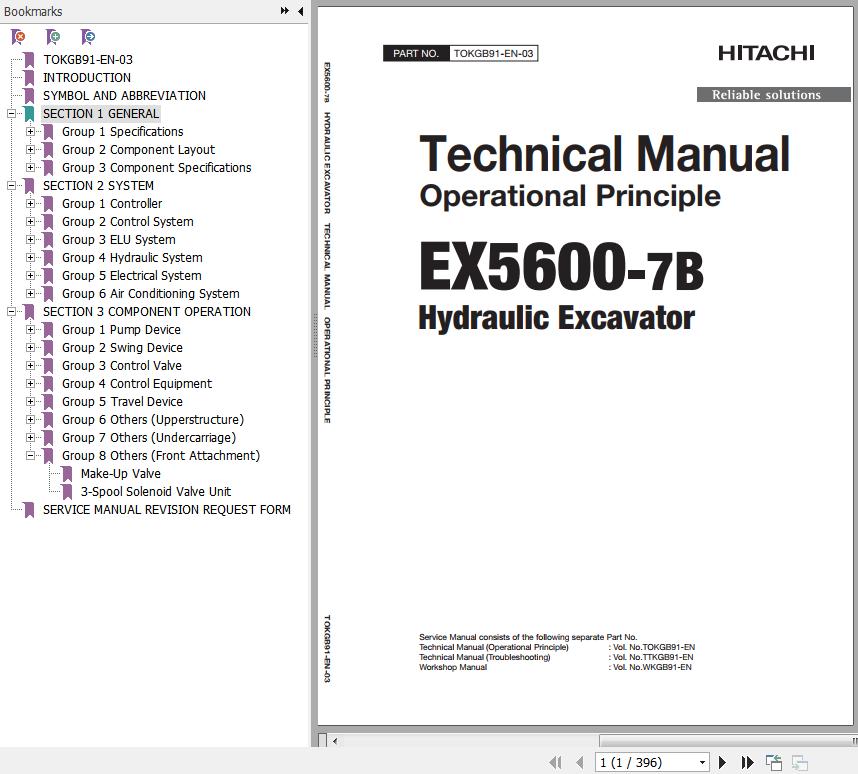This screenshot has height=774, width=858.
Task: Click the add new bookmark icon
Action: [53, 37]
